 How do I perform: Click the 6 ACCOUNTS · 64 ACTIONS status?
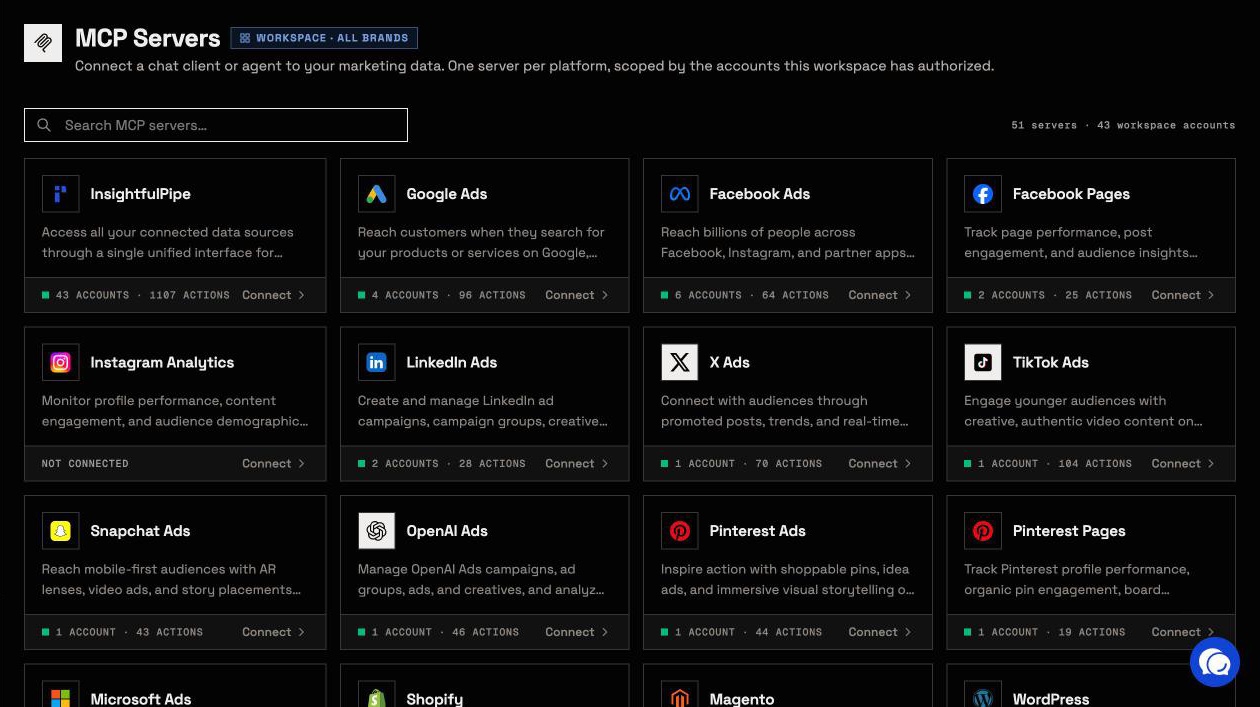pos(745,295)
